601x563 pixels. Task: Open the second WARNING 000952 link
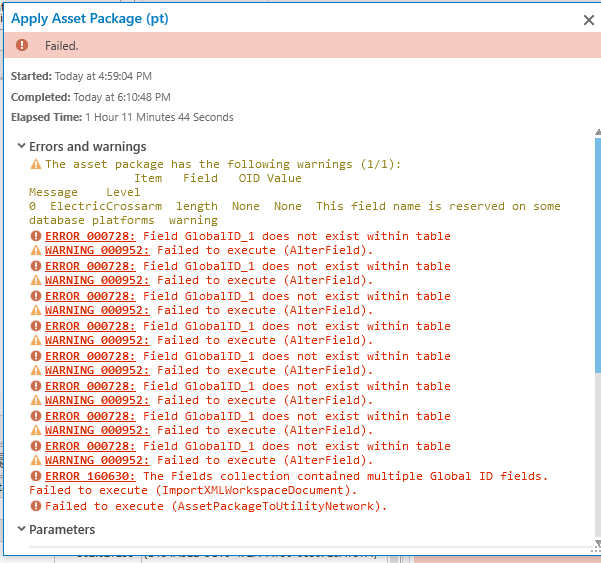97,280
